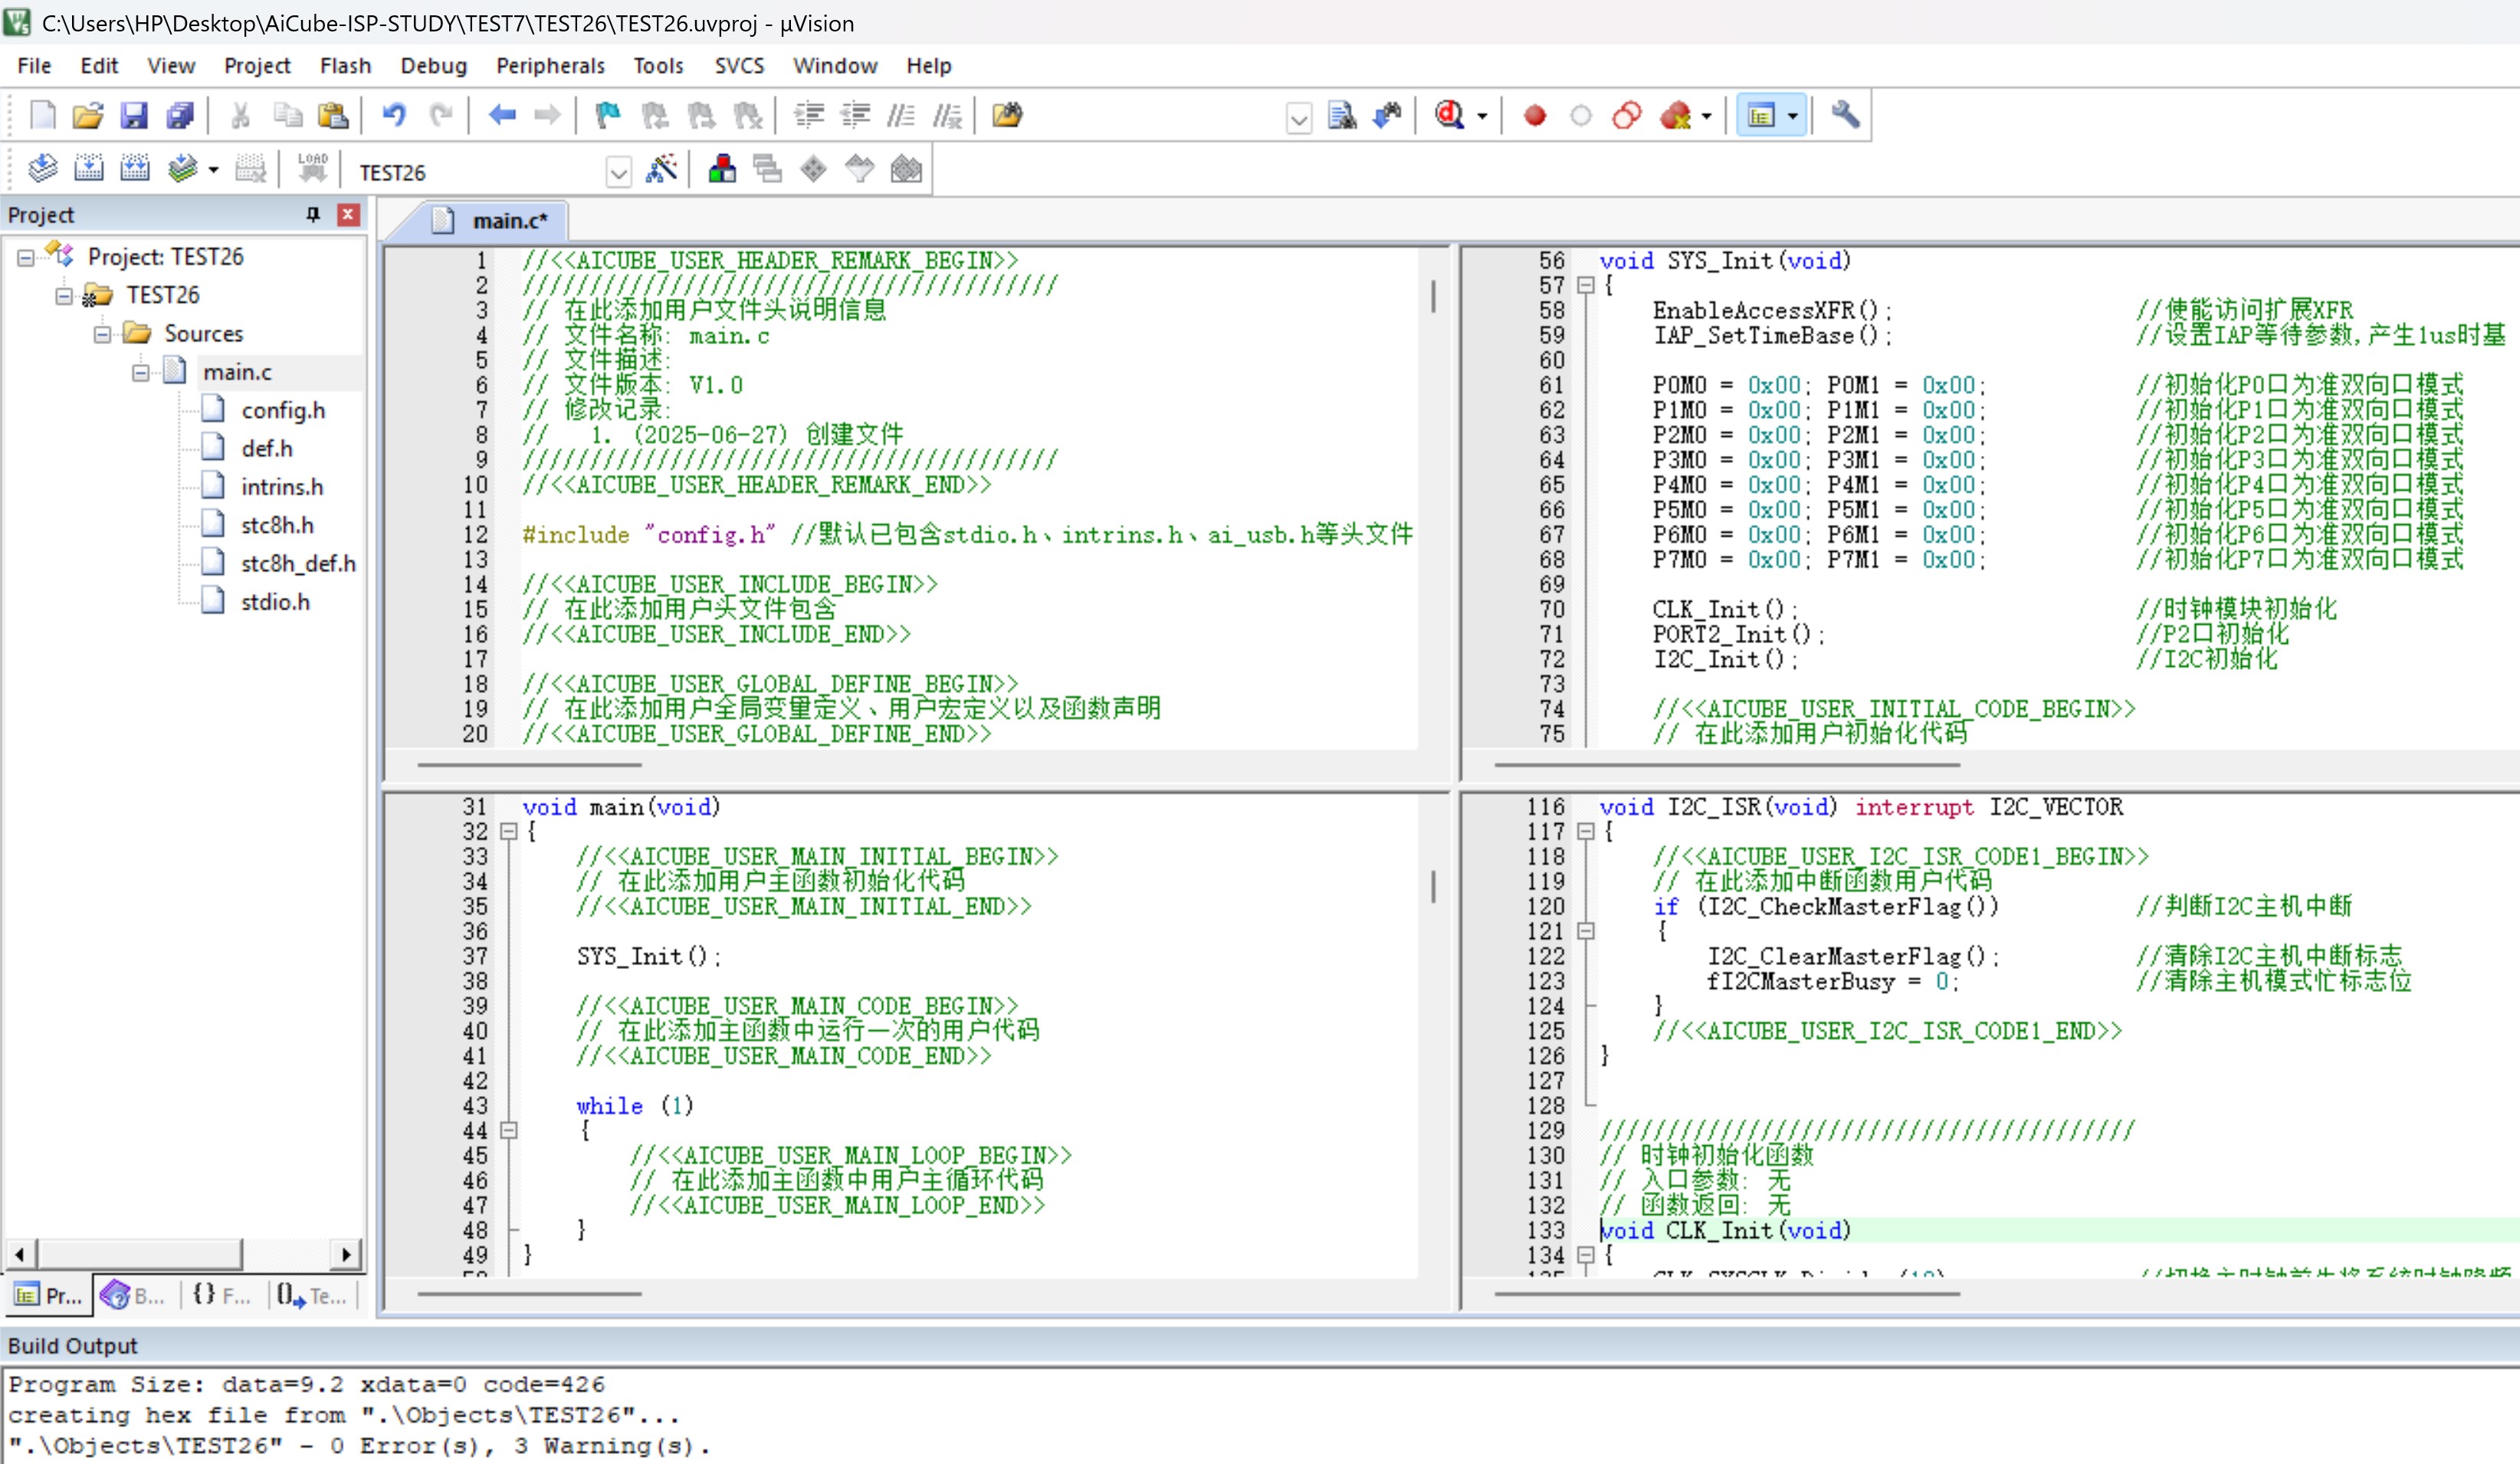Open the Peripherals menu
The height and width of the screenshot is (1464, 2520).
[550, 66]
